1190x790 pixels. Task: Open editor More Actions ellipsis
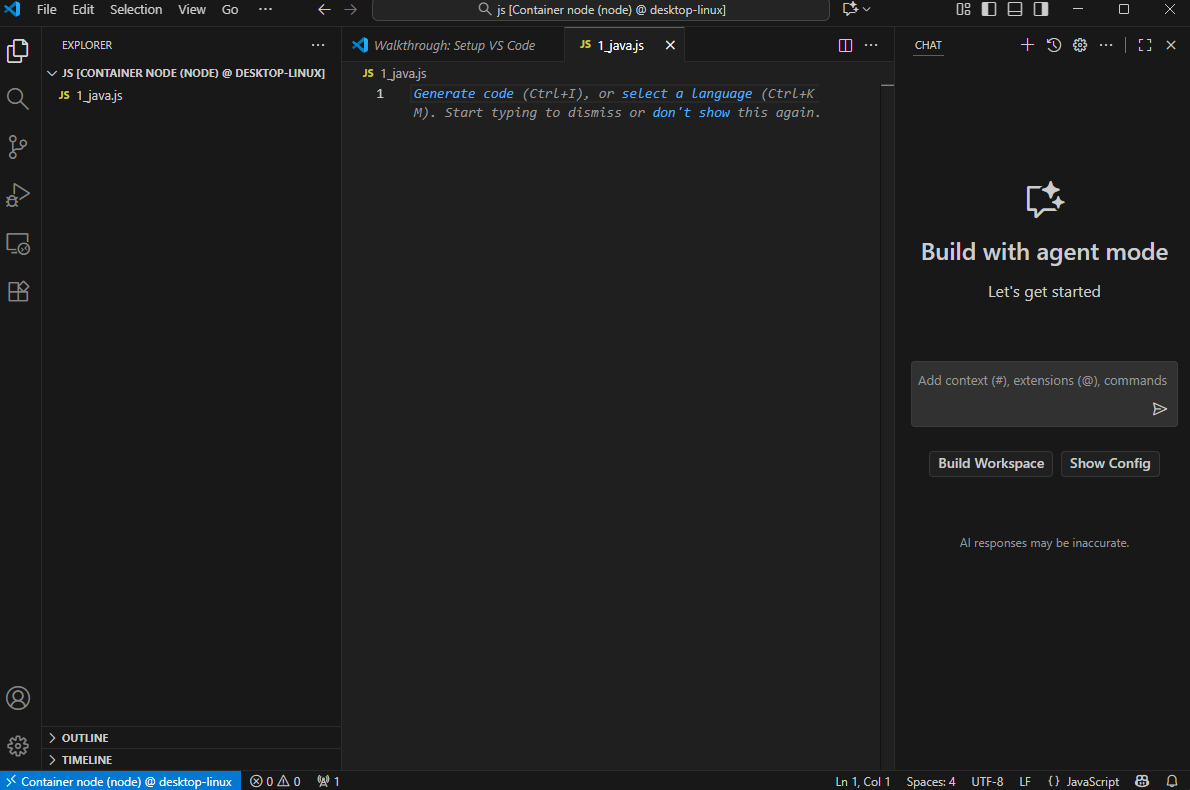pyautogui.click(x=871, y=46)
